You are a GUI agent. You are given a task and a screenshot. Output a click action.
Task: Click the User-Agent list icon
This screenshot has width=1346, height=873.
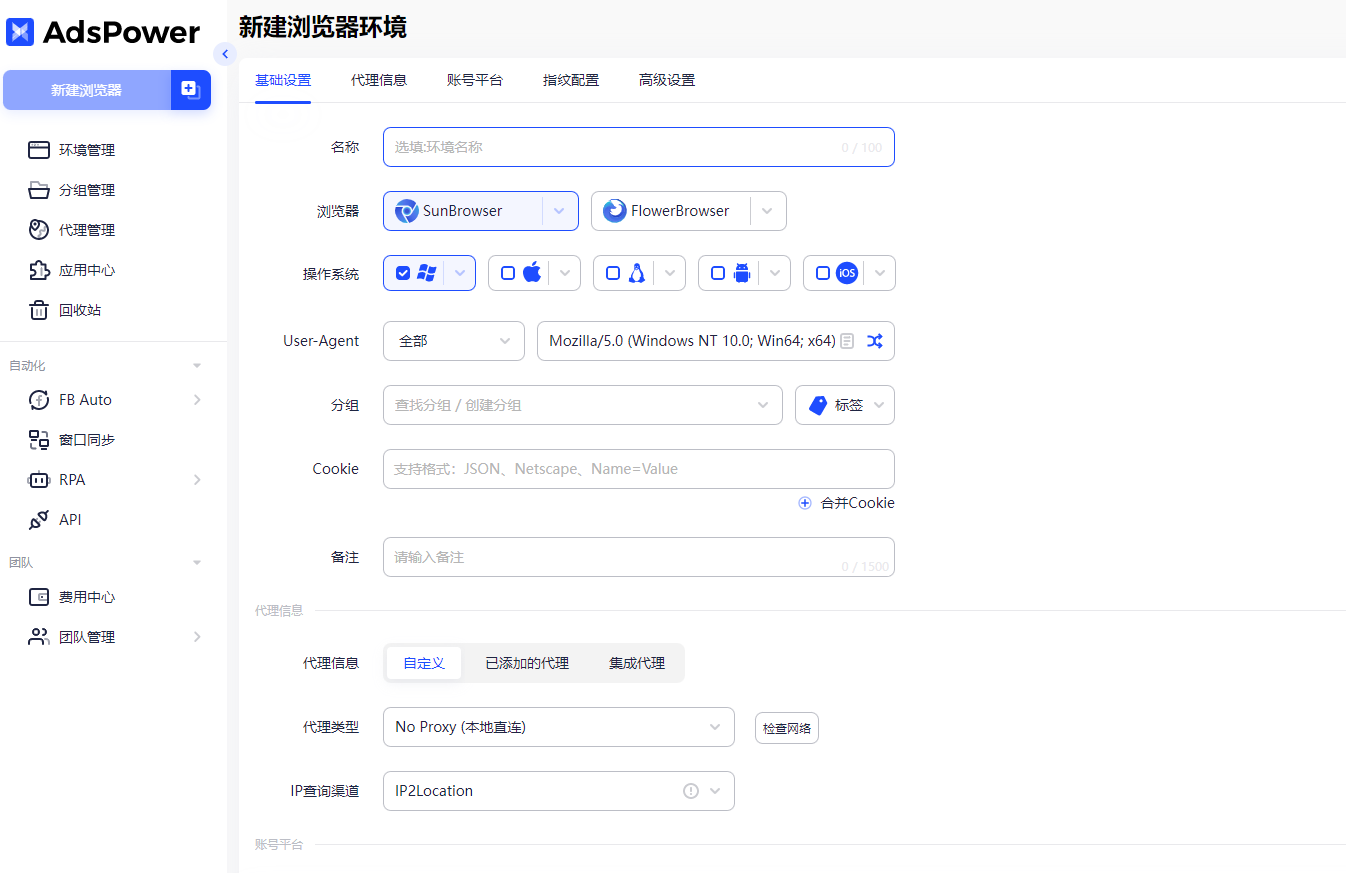tap(847, 341)
